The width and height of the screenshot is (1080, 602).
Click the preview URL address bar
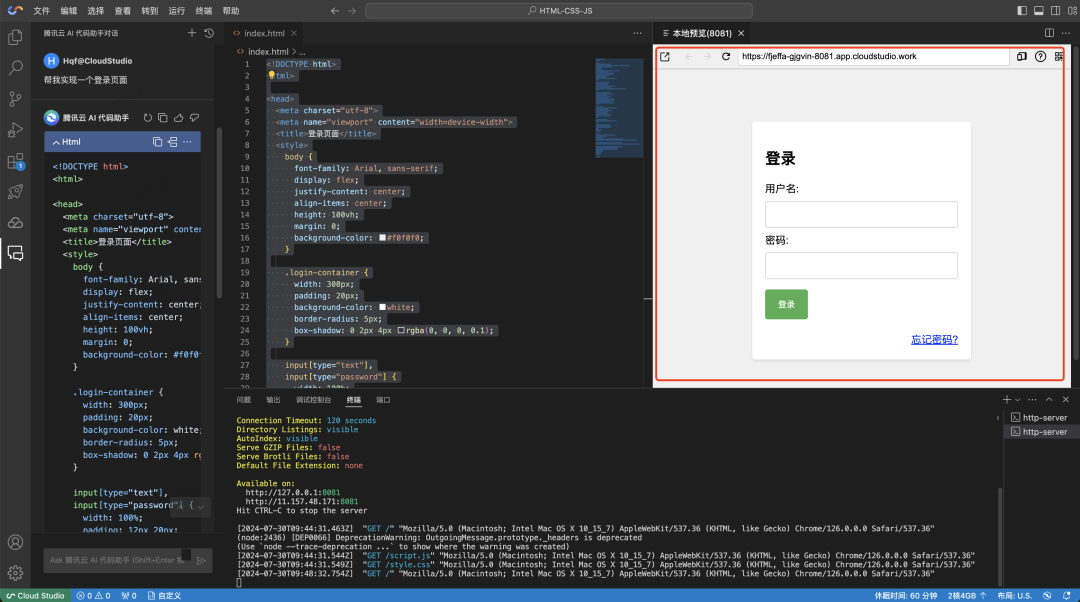tap(873, 56)
